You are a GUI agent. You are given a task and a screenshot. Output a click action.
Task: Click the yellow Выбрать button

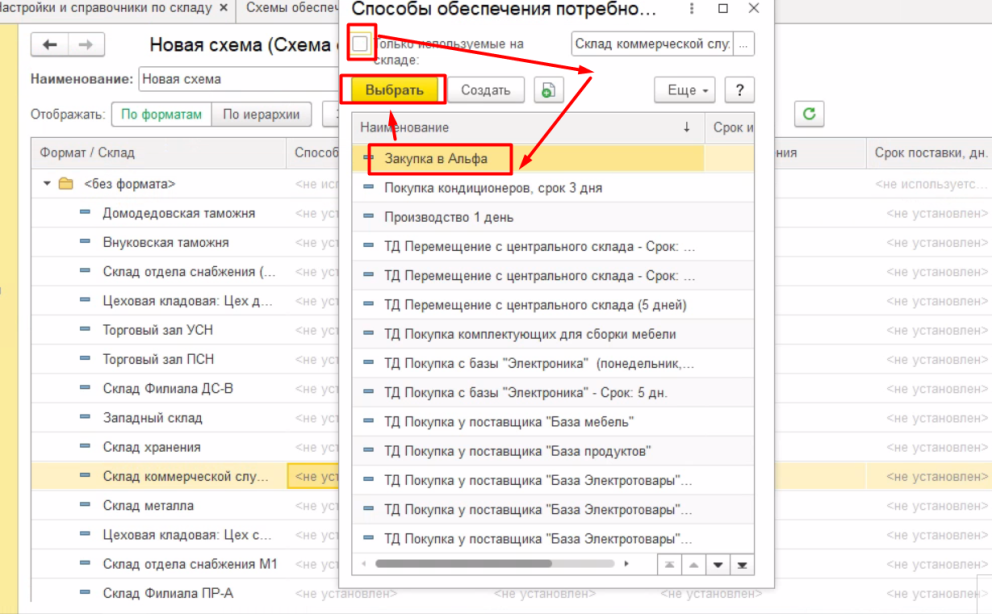[x=394, y=90]
